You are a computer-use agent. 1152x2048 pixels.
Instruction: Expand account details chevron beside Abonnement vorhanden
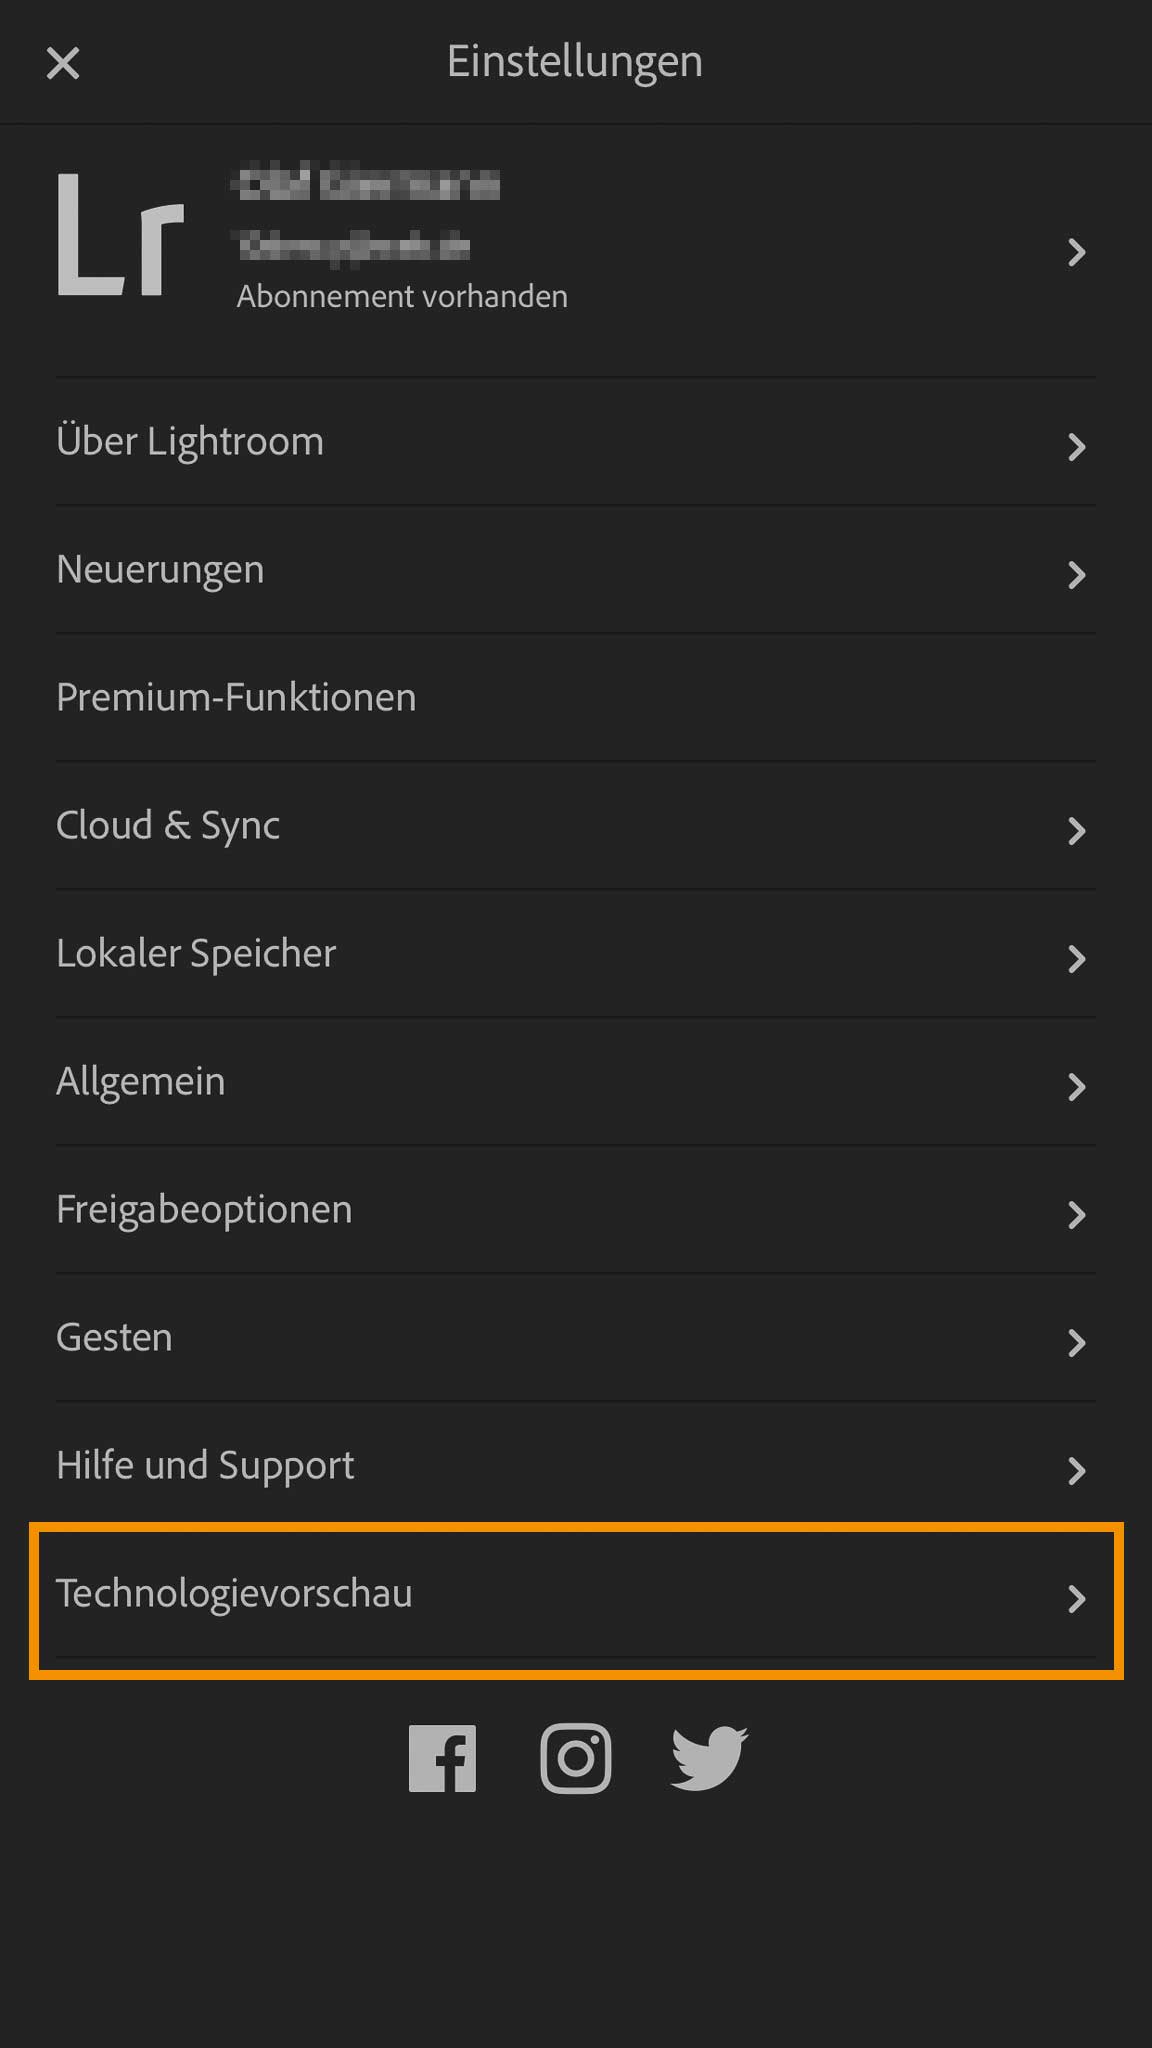pyautogui.click(x=1076, y=252)
